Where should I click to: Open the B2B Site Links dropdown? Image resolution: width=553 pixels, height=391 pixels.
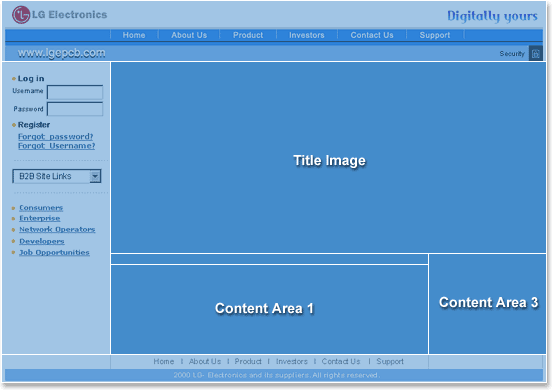(57, 176)
